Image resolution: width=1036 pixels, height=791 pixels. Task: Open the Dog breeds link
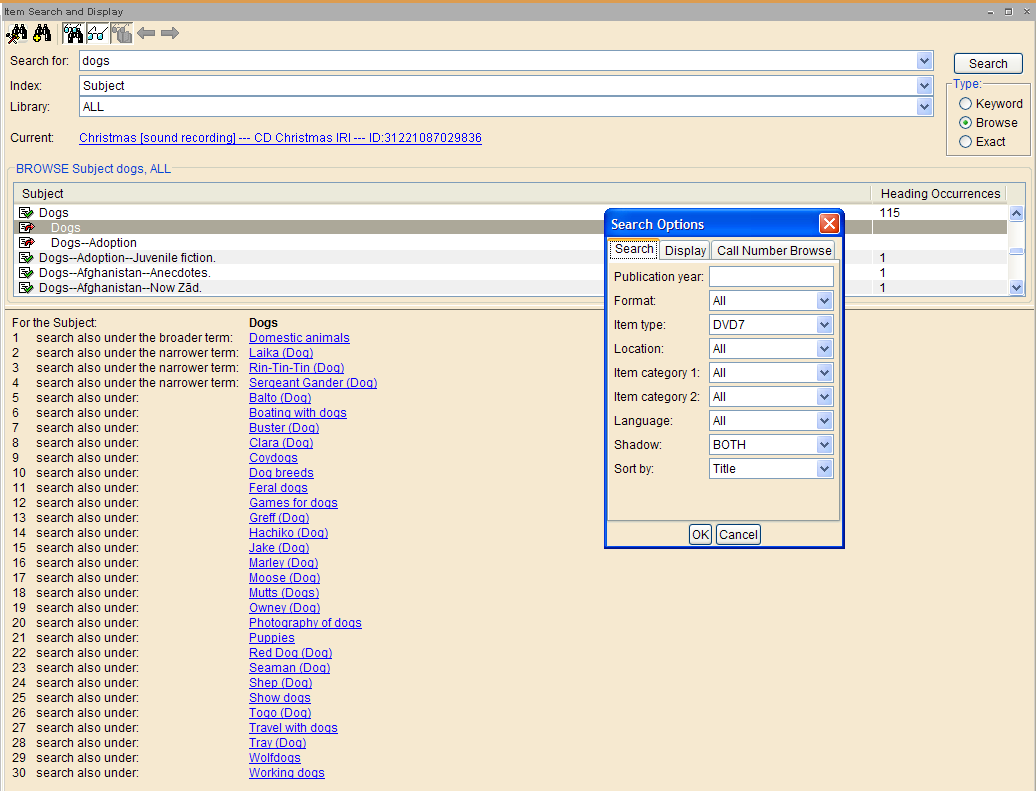click(281, 473)
